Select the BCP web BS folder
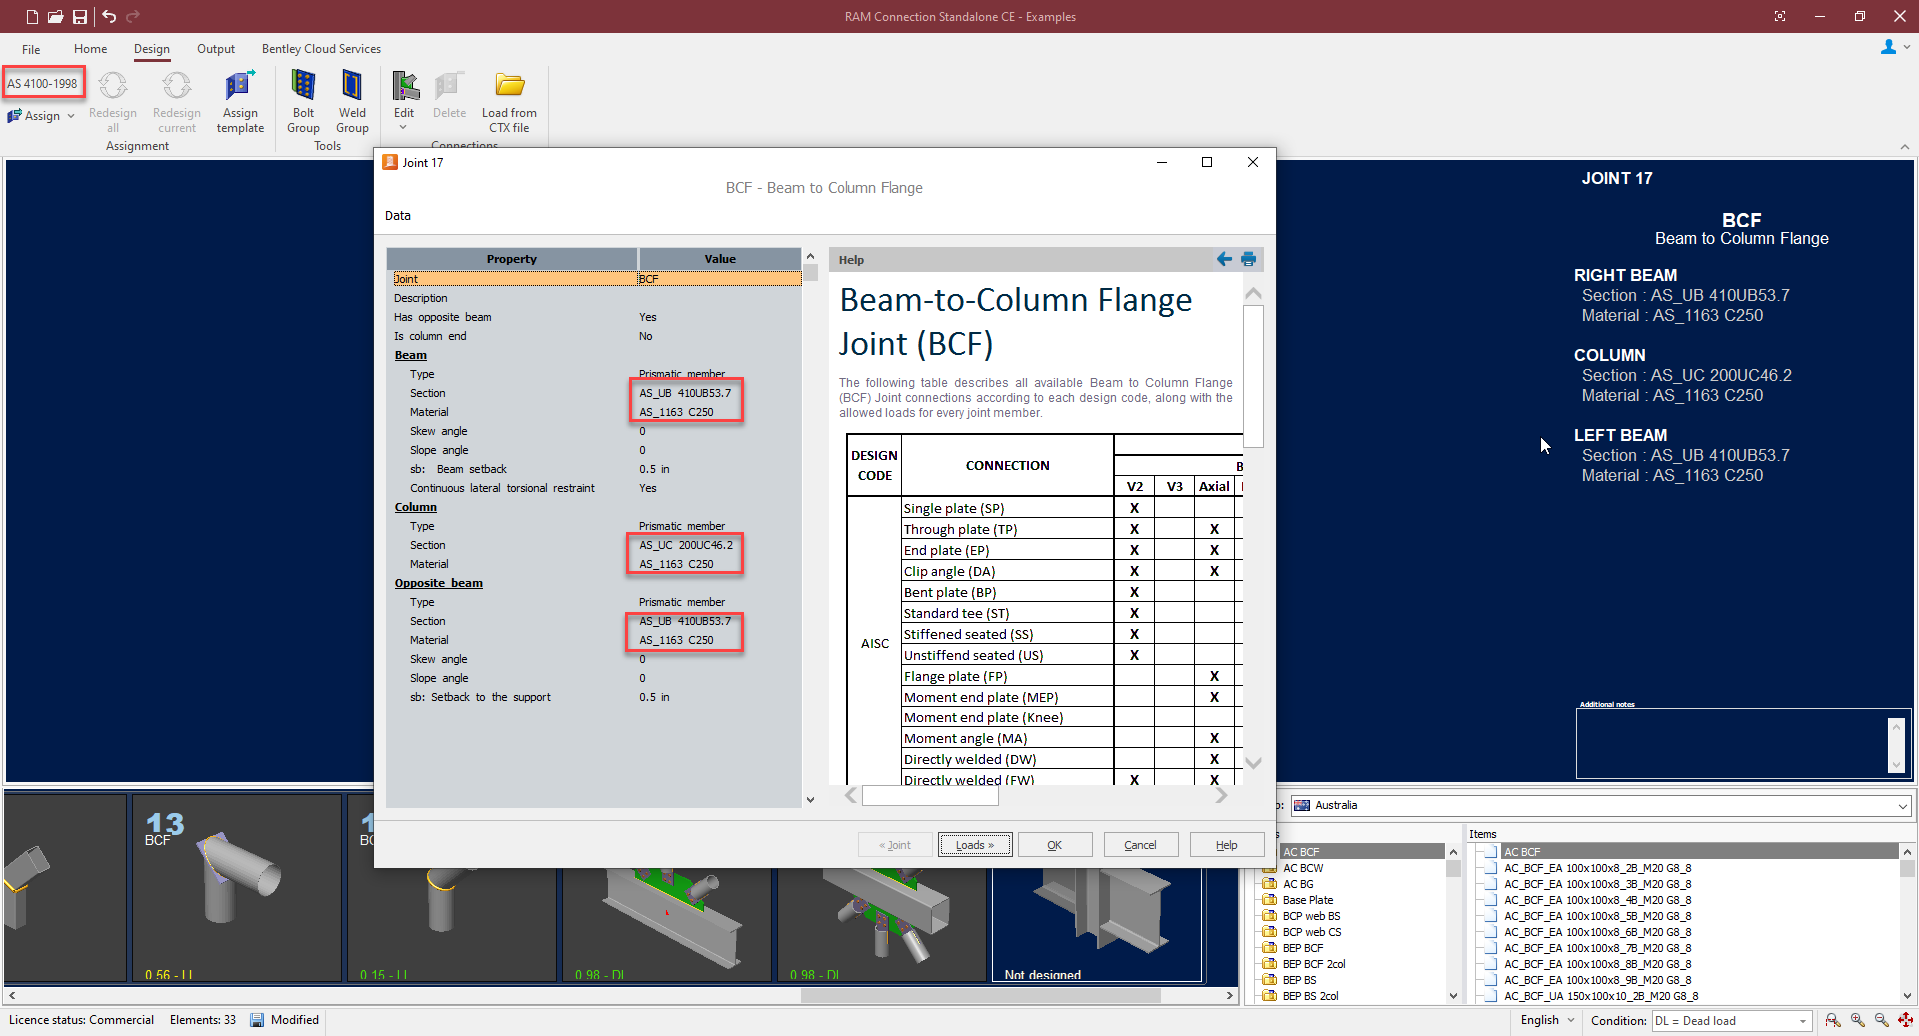The image size is (1919, 1036). click(1311, 916)
